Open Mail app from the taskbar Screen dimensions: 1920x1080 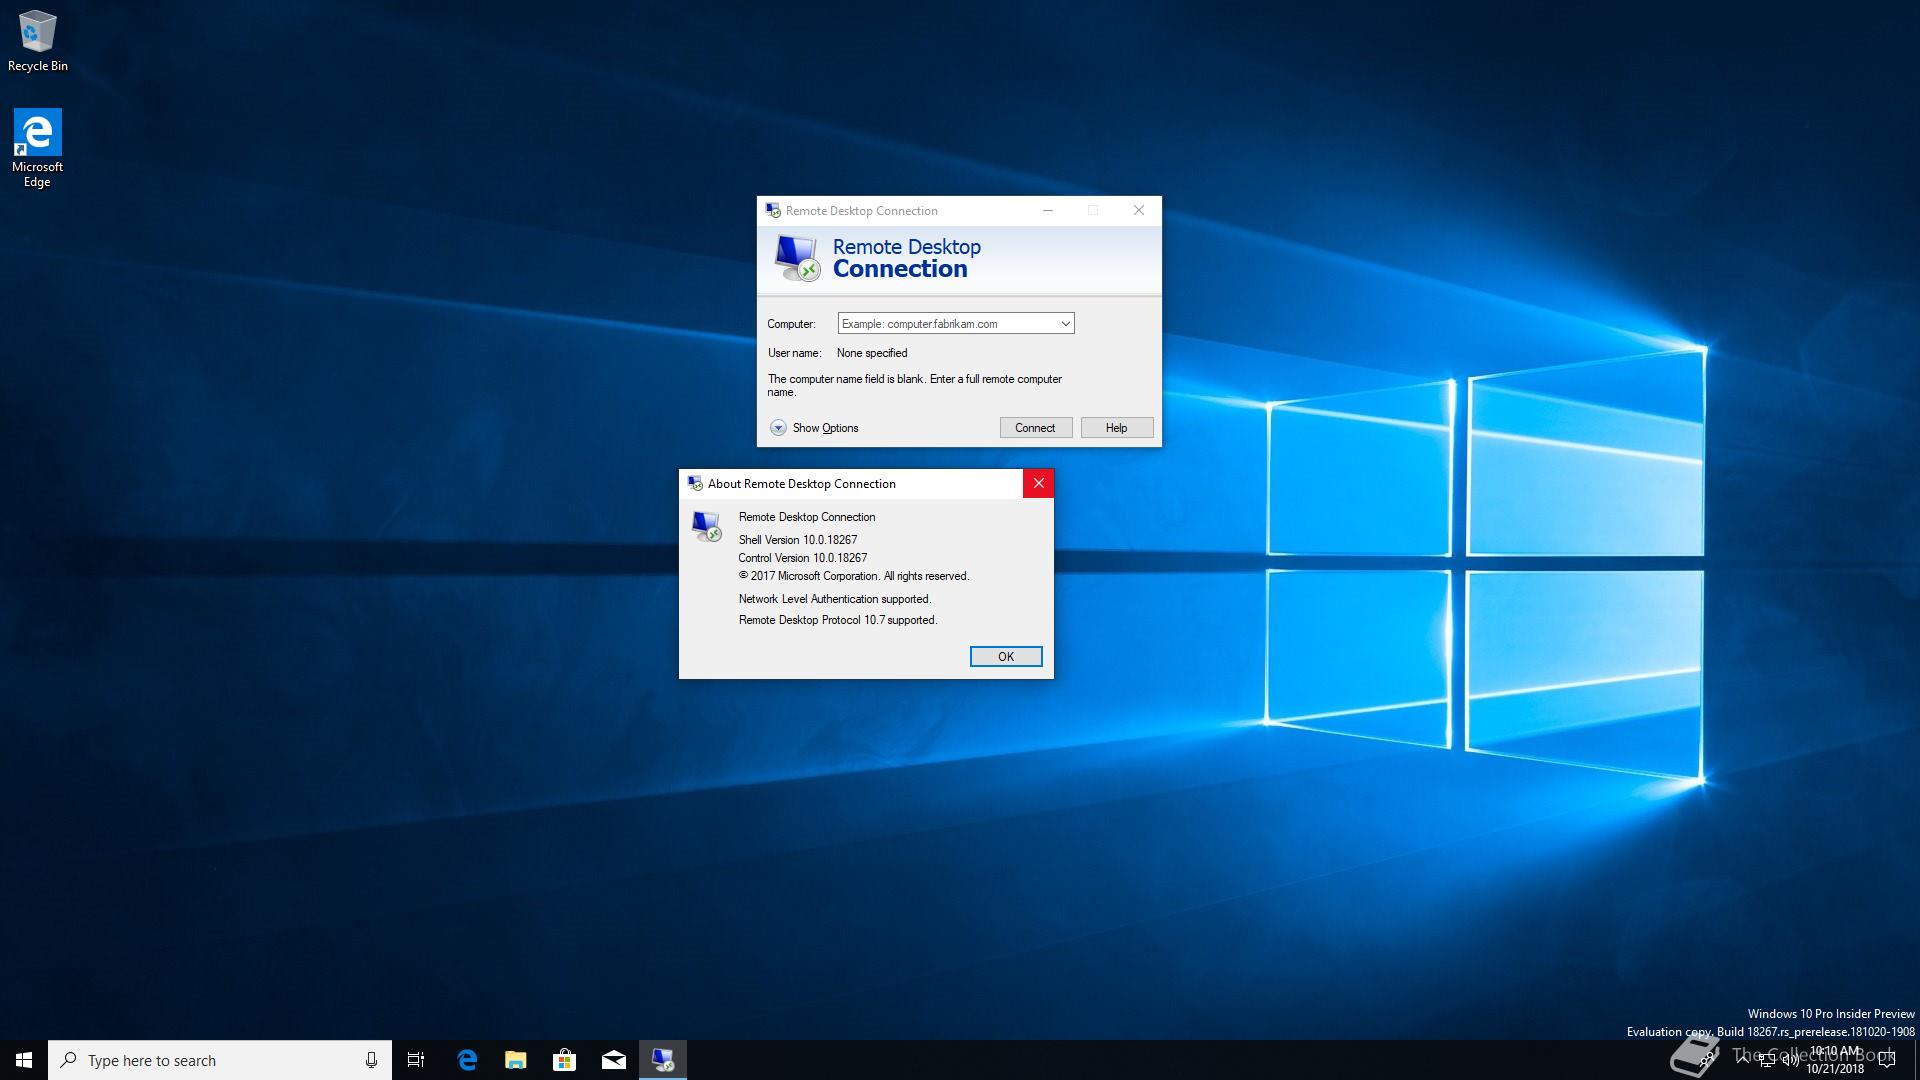[613, 1060]
